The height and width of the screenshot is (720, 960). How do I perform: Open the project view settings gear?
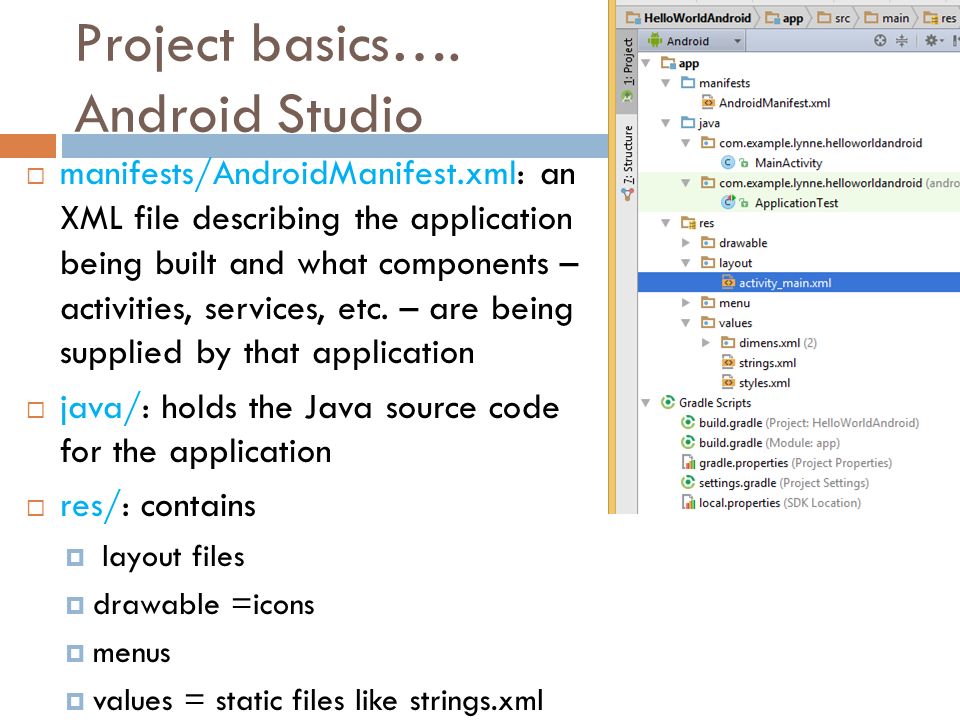point(933,40)
